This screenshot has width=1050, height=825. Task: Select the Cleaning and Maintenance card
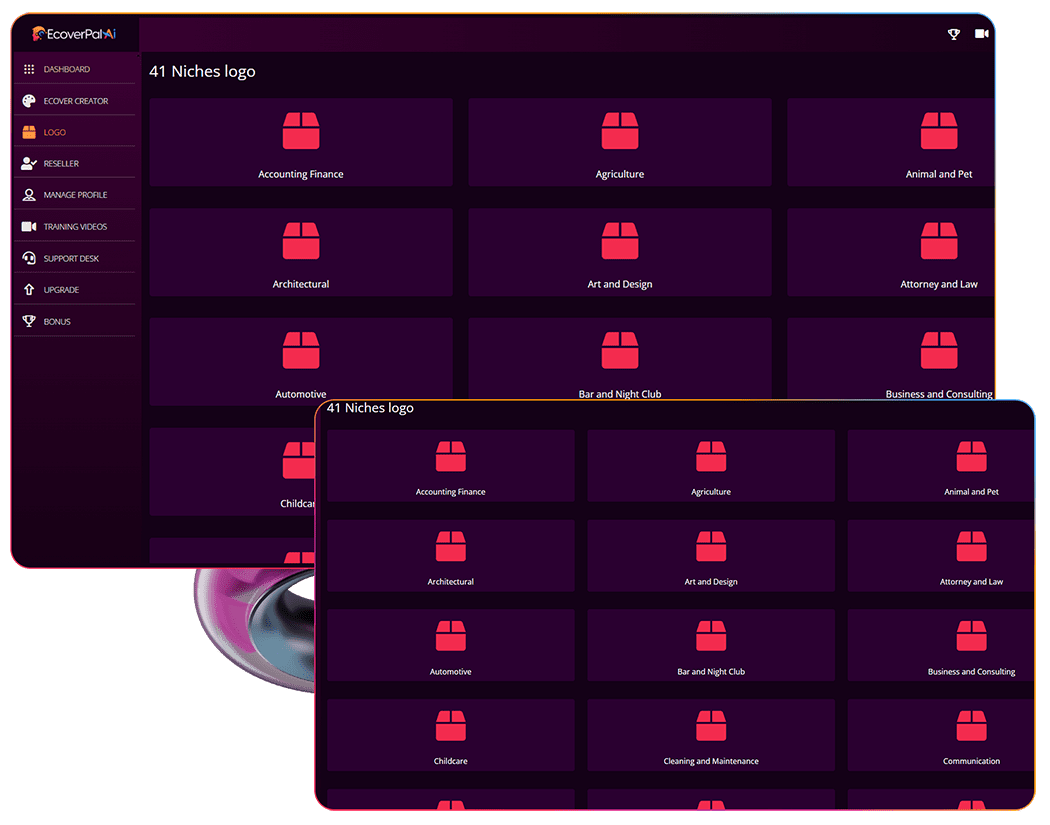point(711,735)
